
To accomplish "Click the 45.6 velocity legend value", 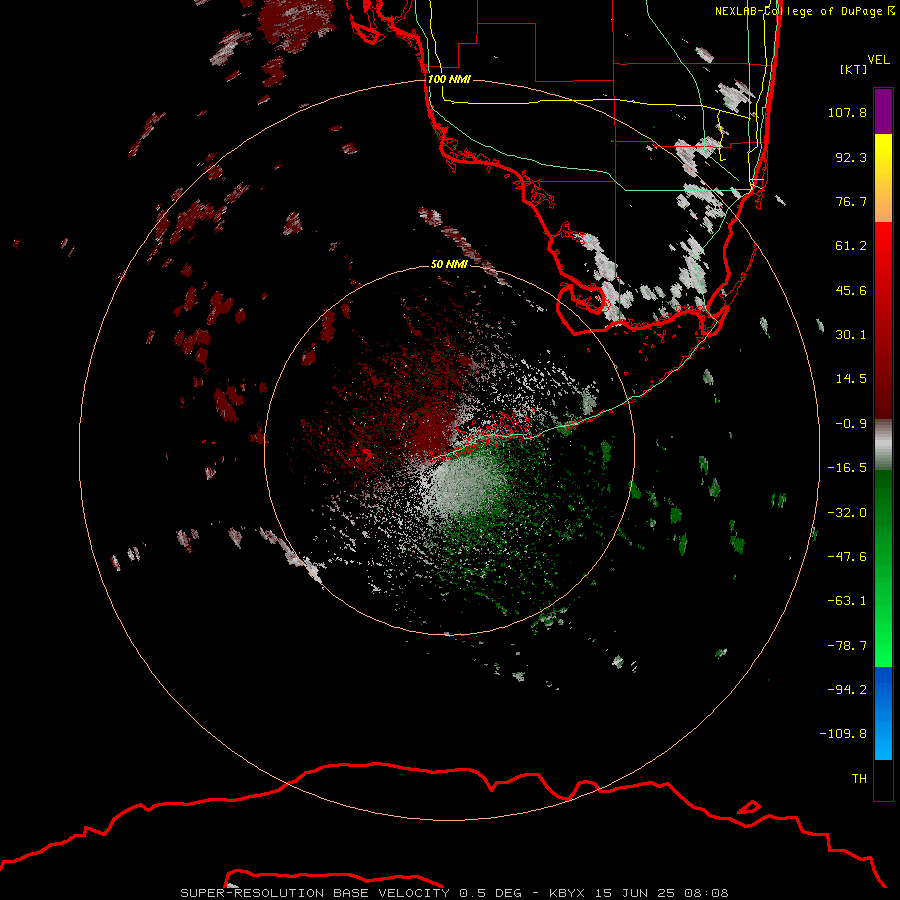I will (x=851, y=290).
